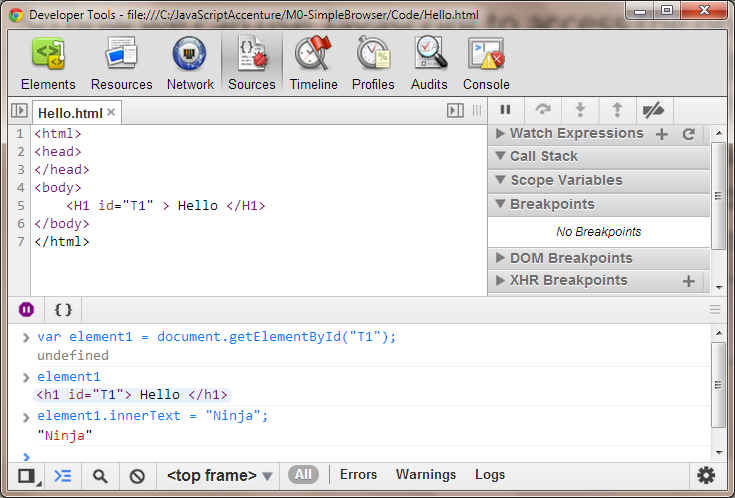The height and width of the screenshot is (498, 735).
Task: Open the Profiles panel
Action: click(x=373, y=64)
